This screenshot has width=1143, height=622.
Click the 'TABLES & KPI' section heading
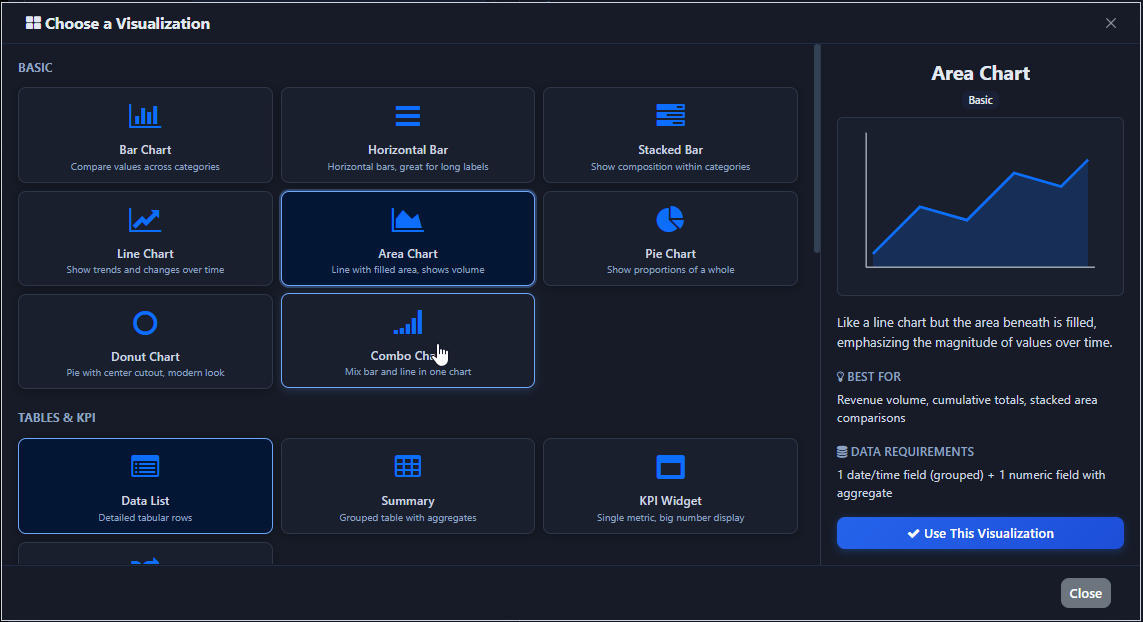click(57, 418)
